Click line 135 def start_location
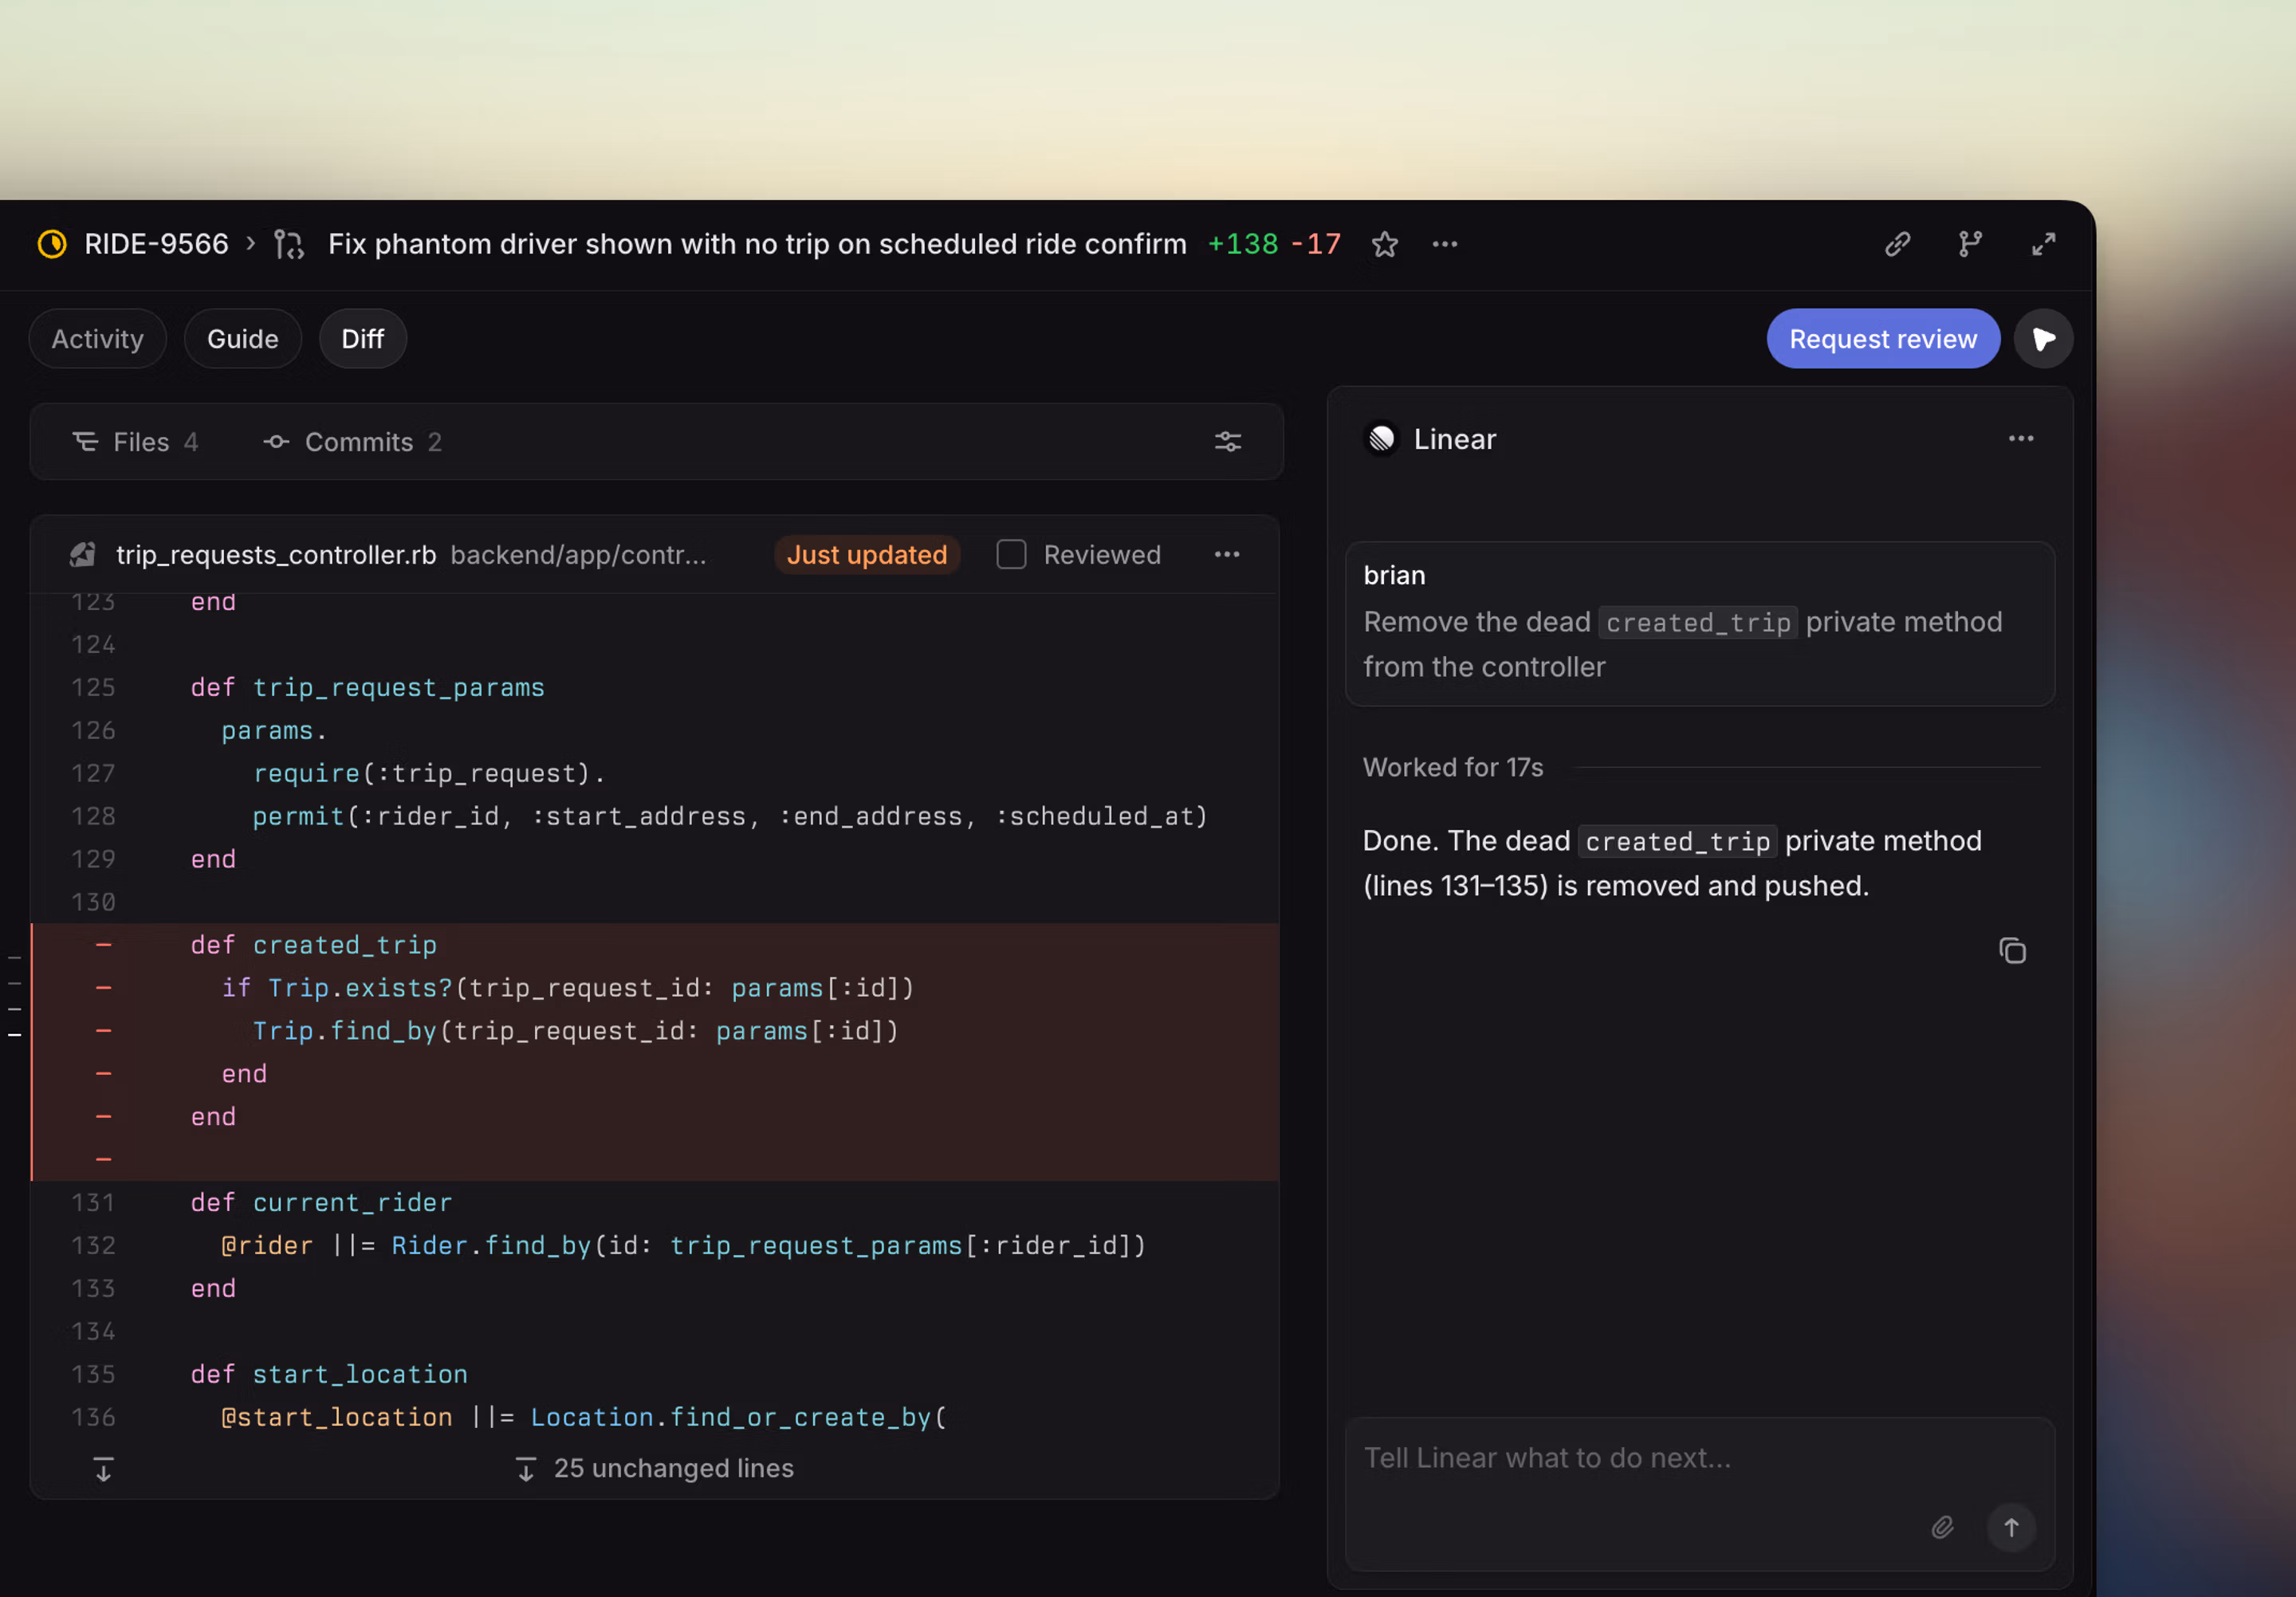The height and width of the screenshot is (1597, 2296). click(x=655, y=1374)
